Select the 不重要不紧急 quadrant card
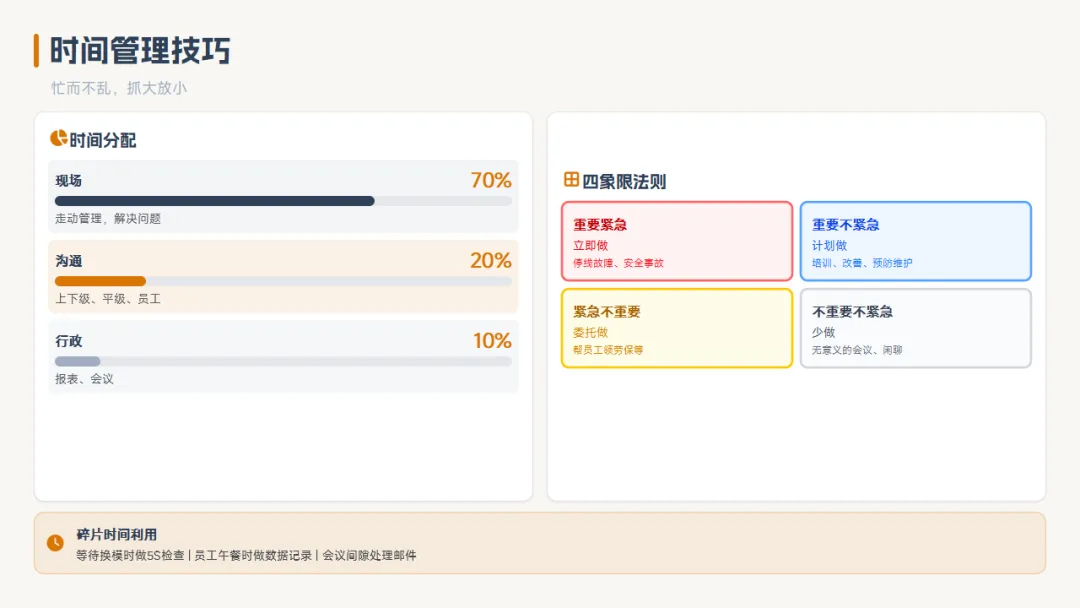This screenshot has width=1080, height=608. pyautogui.click(x=915, y=328)
